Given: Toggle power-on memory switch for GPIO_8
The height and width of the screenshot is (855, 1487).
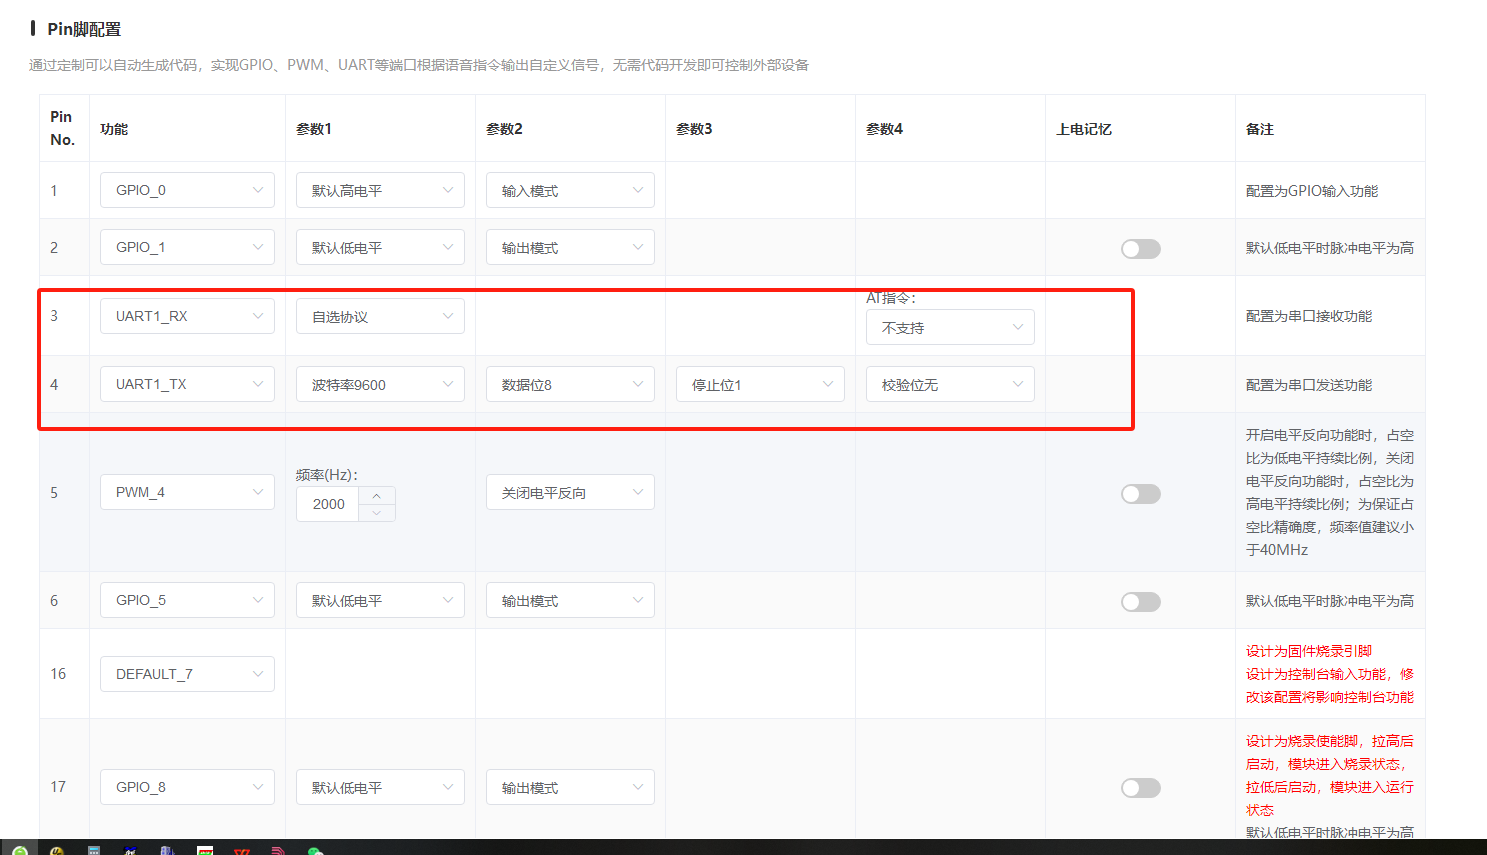Looking at the screenshot, I should 1140,788.
